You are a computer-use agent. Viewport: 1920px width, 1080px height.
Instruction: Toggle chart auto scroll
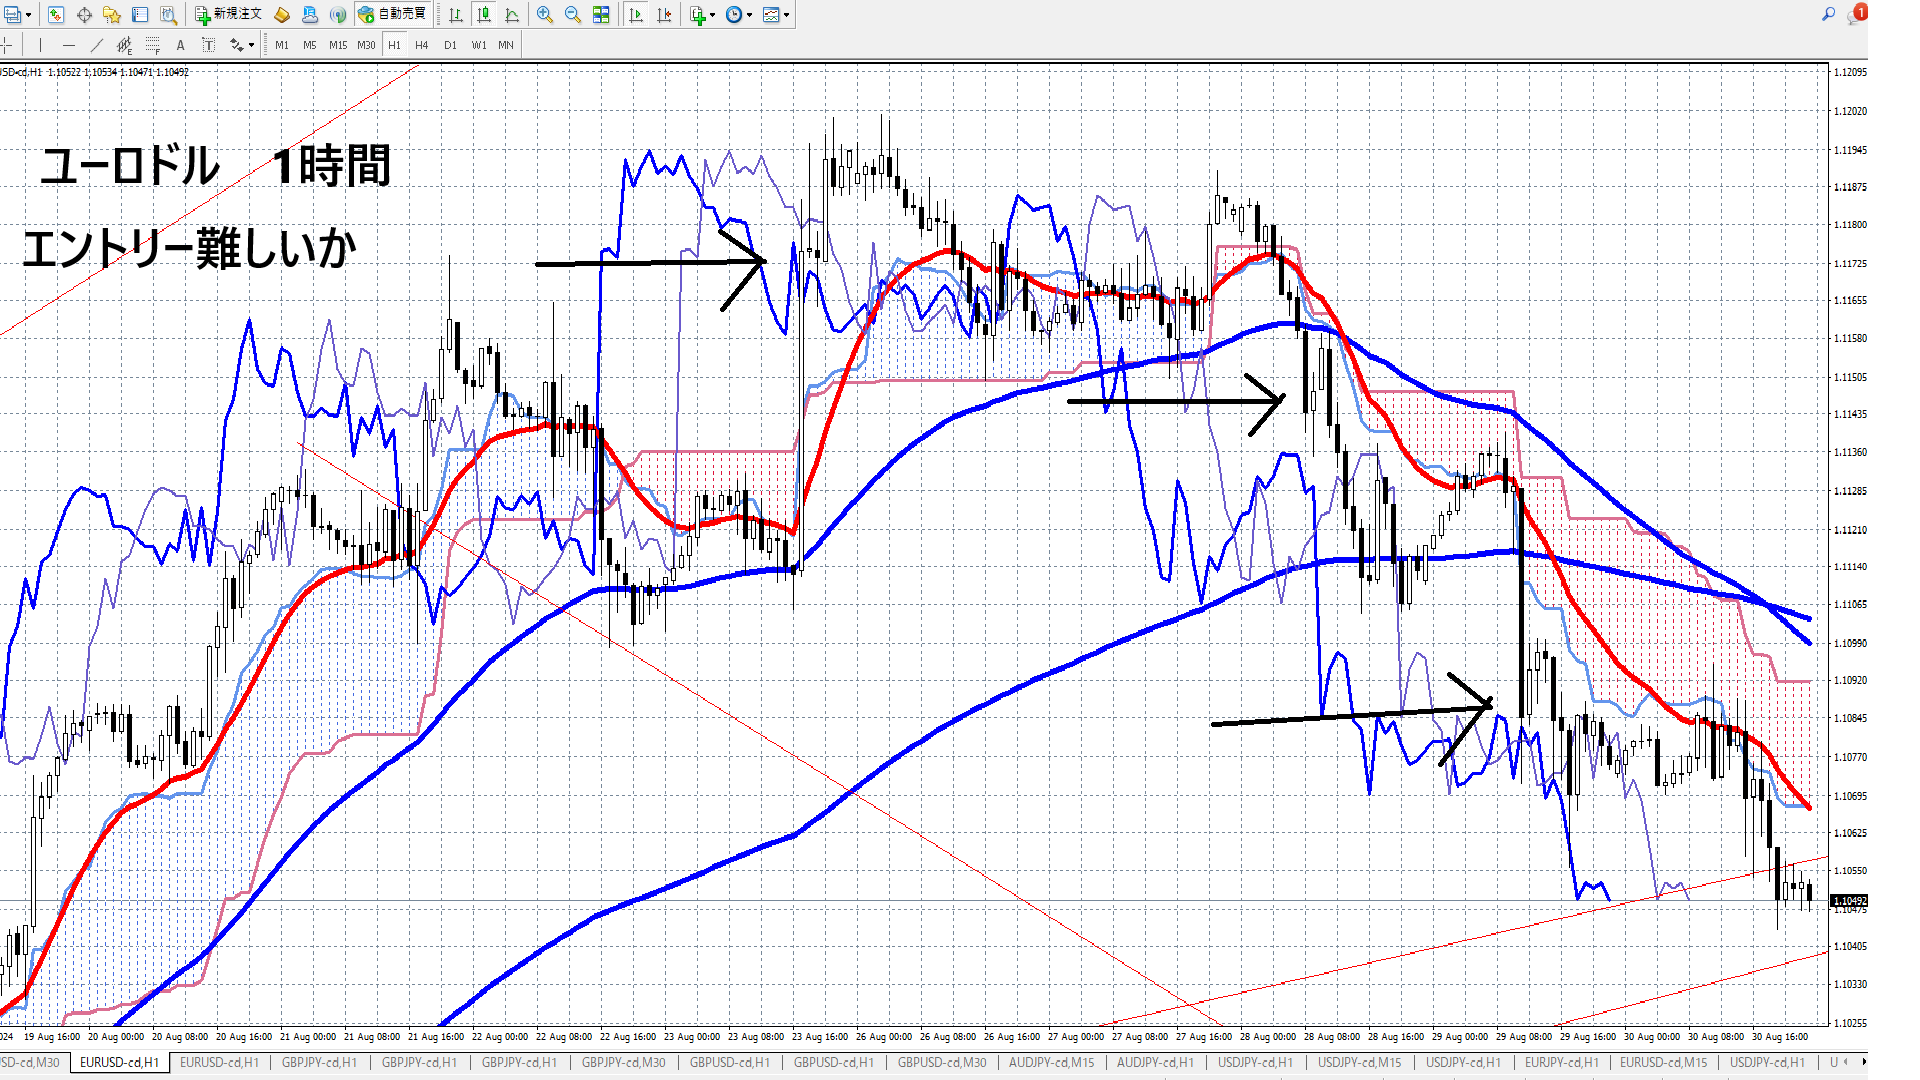pos(636,15)
